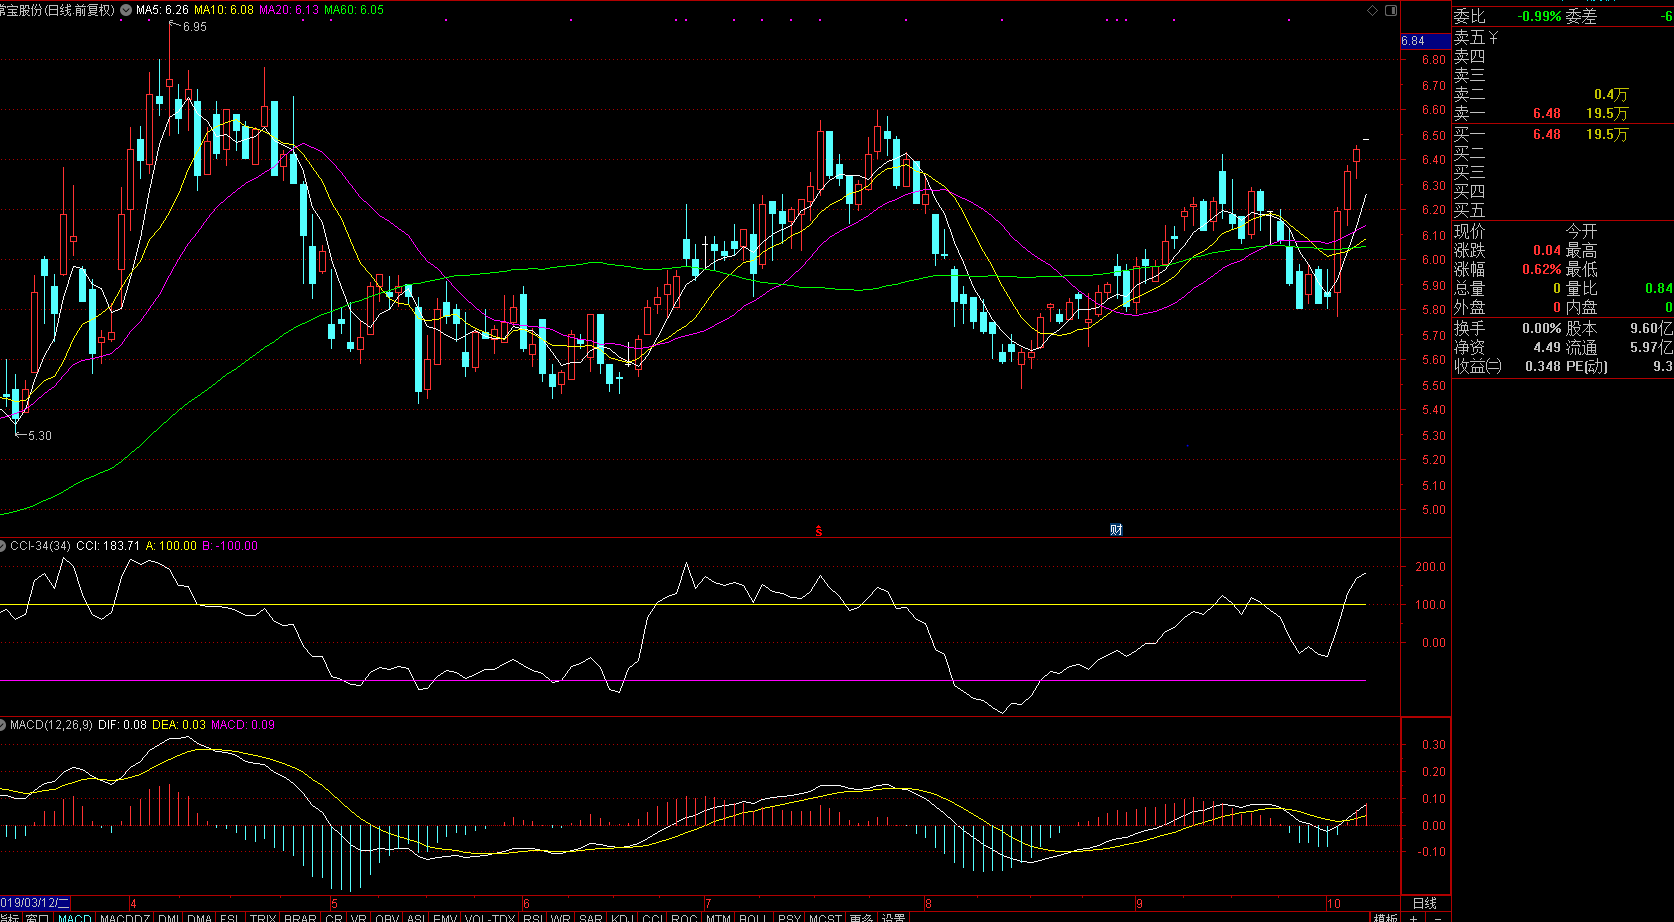Click the red S marker on the chart
This screenshot has width=1674, height=922.
coord(818,531)
